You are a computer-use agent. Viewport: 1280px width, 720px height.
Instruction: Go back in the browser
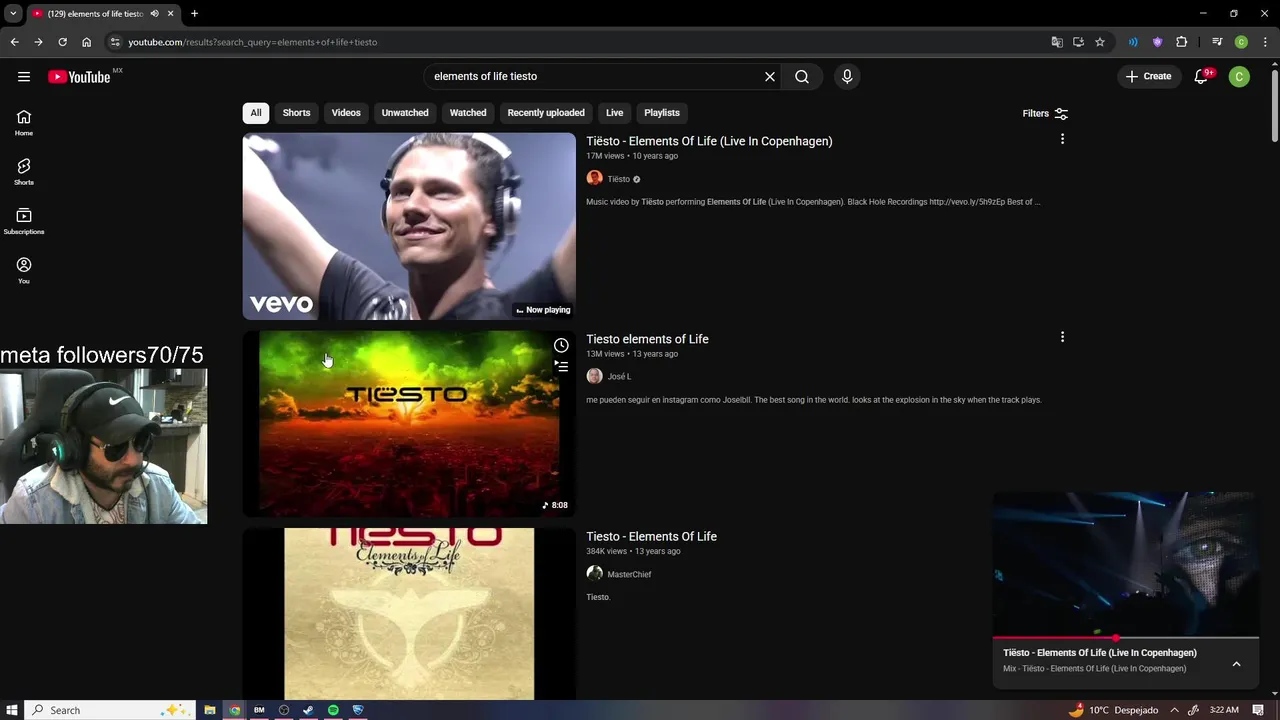[x=14, y=42]
